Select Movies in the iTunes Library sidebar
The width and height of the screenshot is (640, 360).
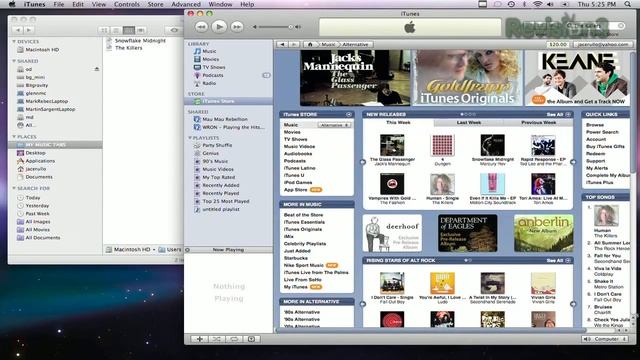[x=211, y=59]
